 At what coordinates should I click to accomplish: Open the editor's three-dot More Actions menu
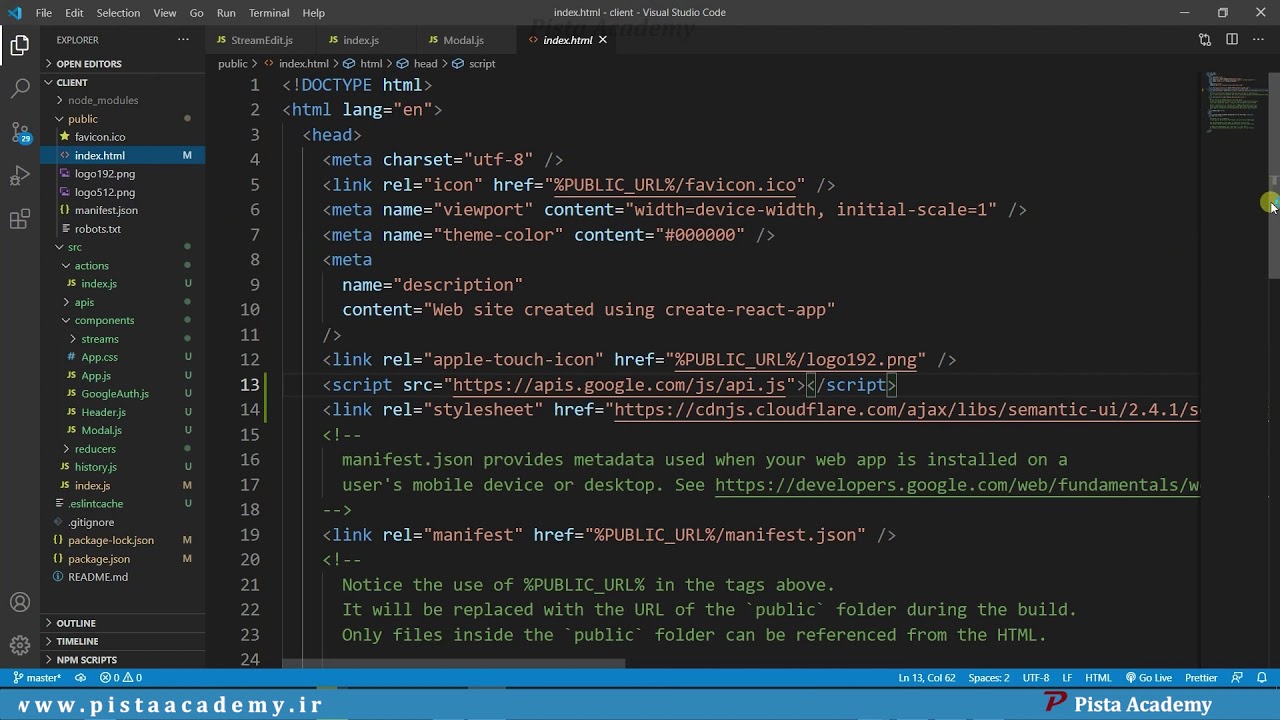[x=1258, y=40]
